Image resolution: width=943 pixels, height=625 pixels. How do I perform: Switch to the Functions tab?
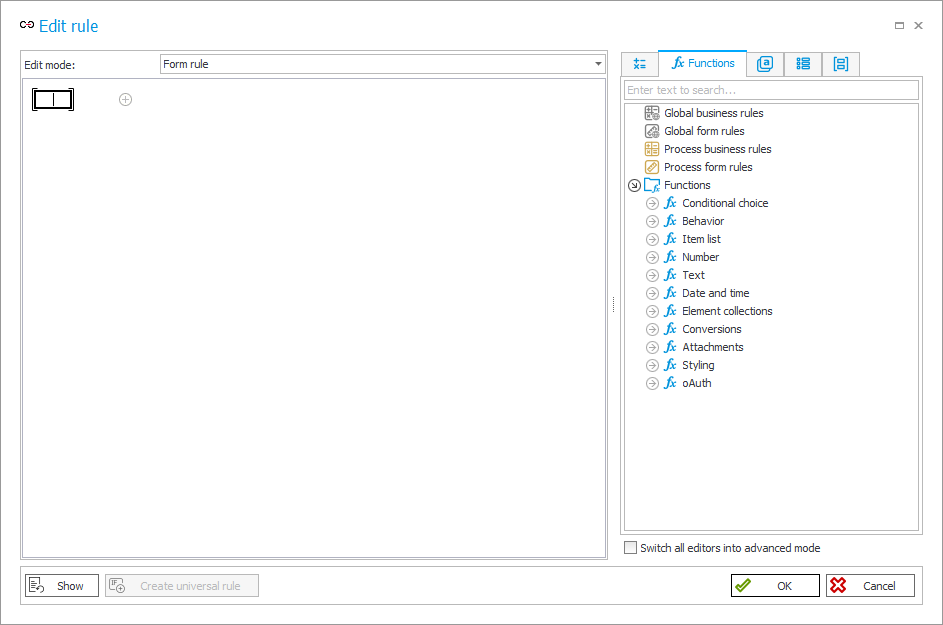[702, 63]
